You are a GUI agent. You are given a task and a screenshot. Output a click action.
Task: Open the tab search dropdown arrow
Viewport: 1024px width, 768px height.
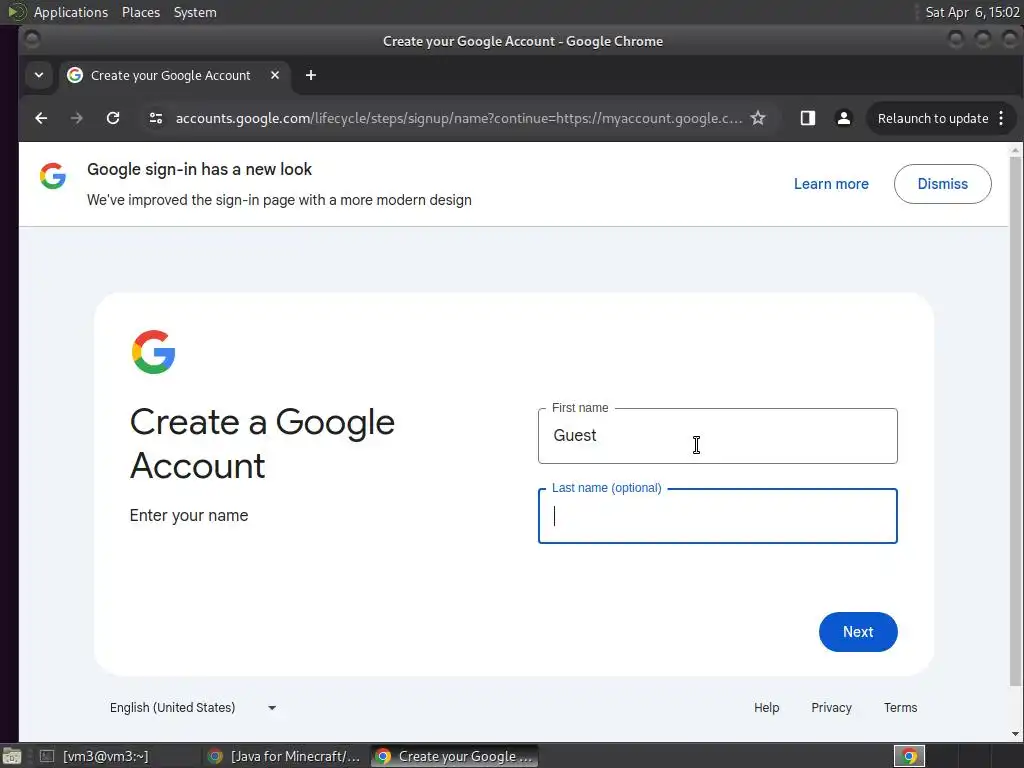click(39, 75)
